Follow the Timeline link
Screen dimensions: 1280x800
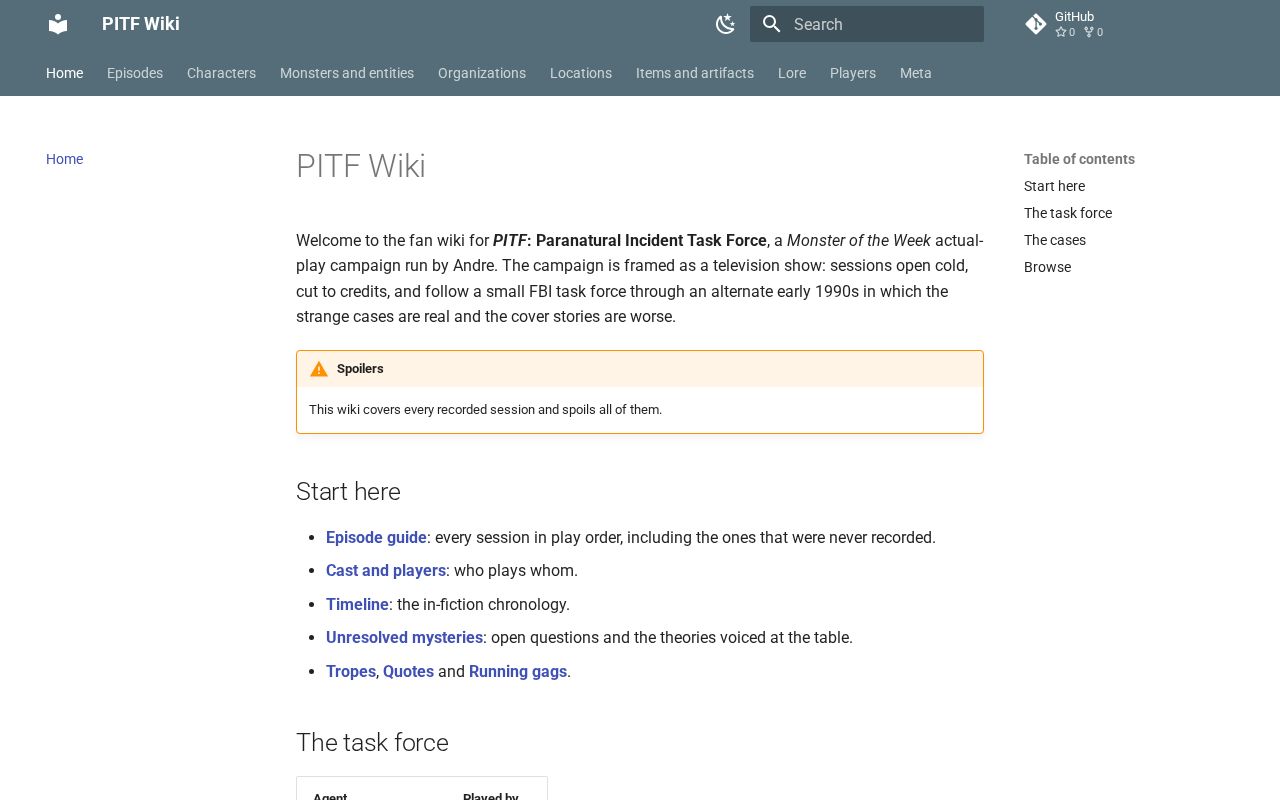click(357, 604)
